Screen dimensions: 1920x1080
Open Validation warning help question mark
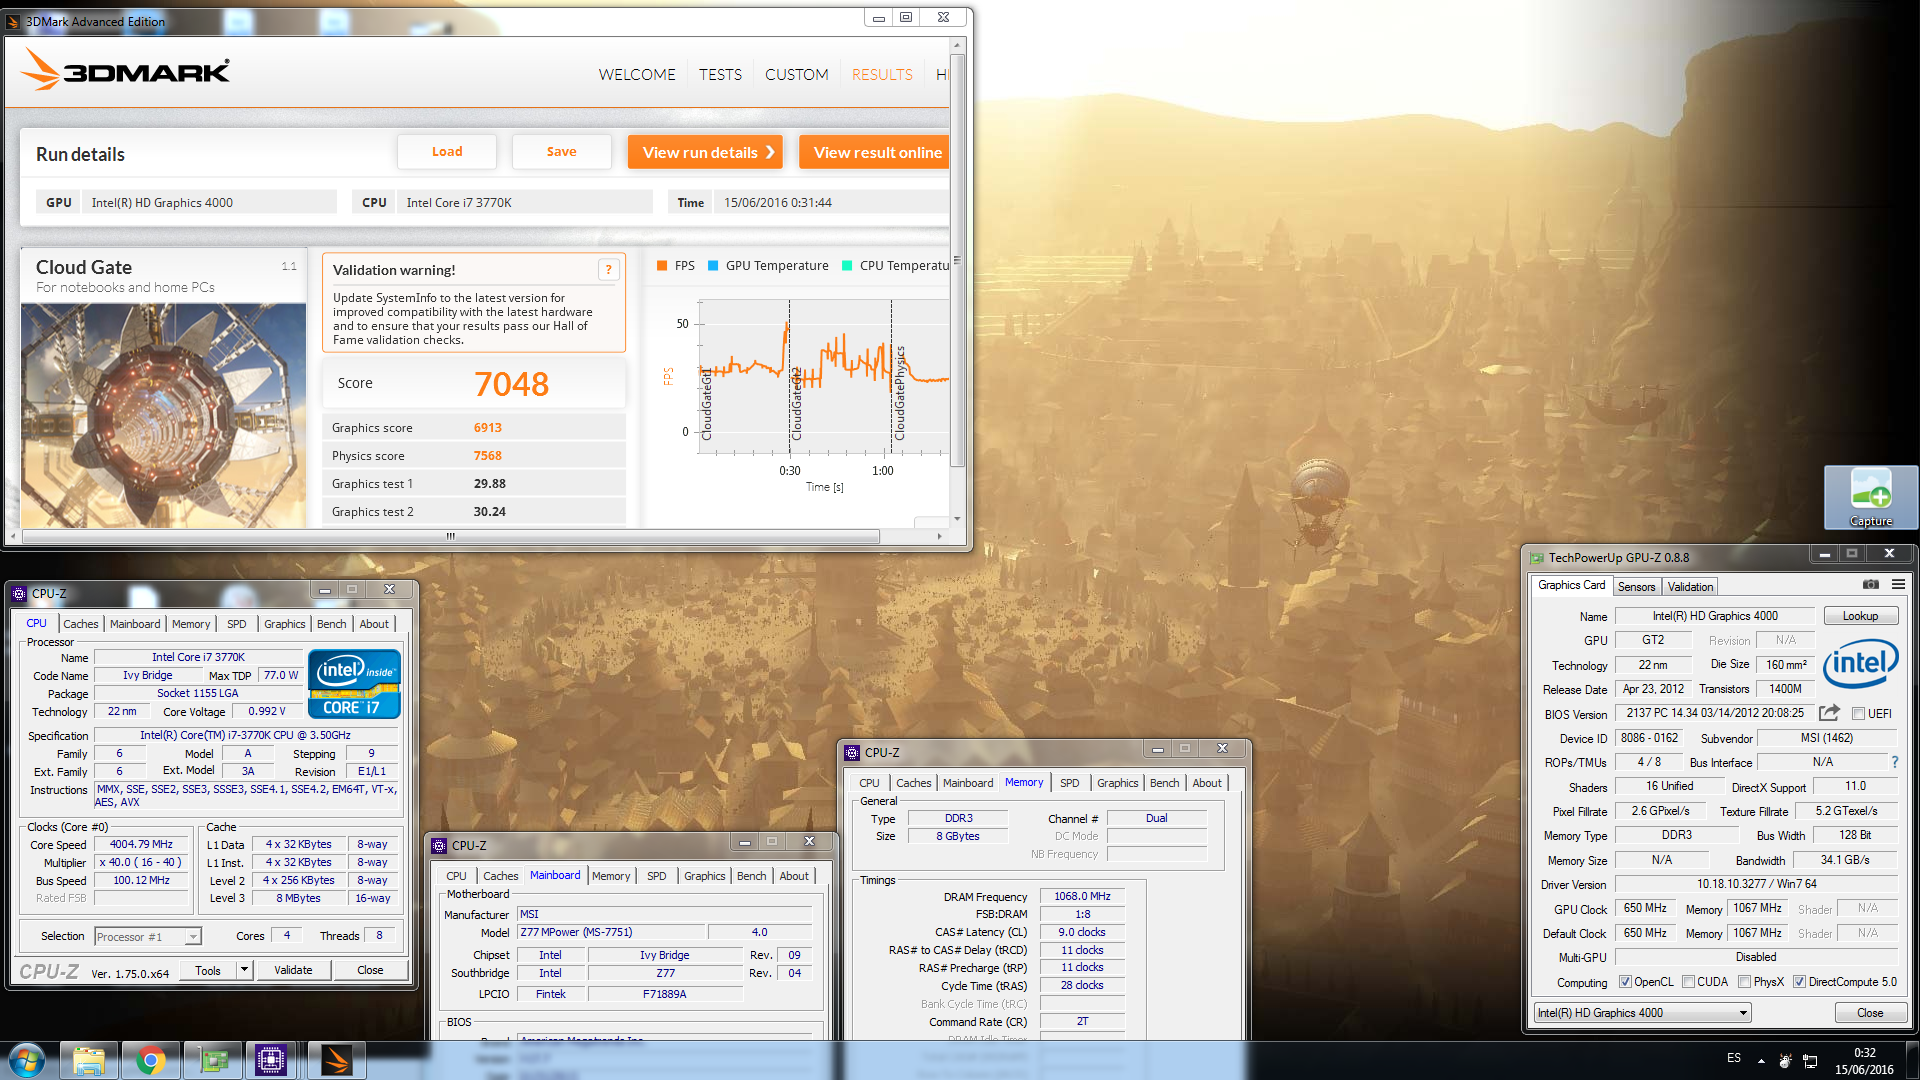tap(608, 270)
